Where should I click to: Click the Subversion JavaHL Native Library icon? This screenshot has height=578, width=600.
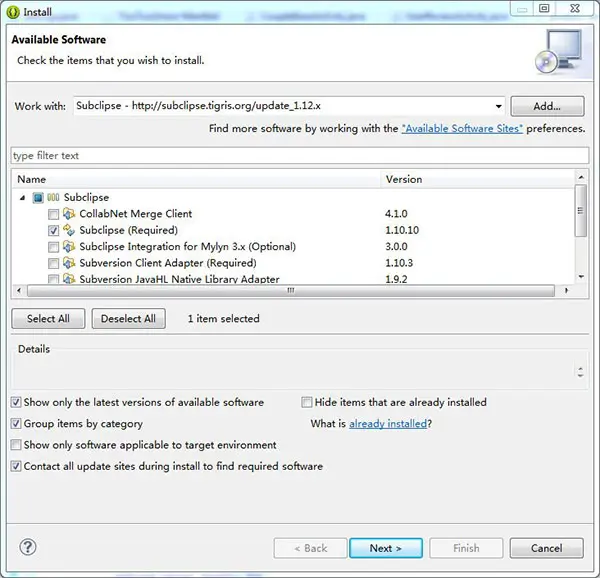[x=69, y=278]
